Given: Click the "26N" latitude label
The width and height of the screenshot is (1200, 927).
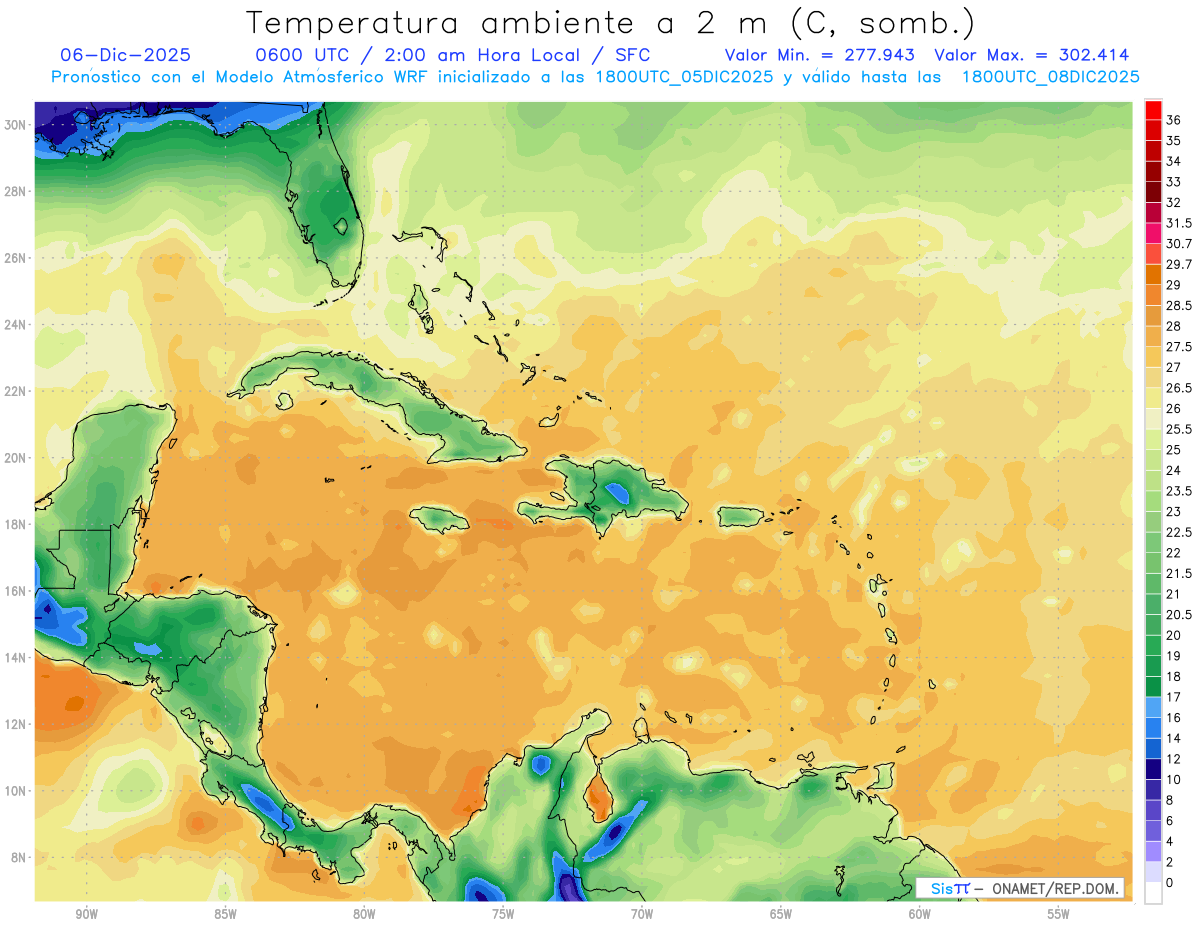Looking at the screenshot, I should pyautogui.click(x=17, y=258).
